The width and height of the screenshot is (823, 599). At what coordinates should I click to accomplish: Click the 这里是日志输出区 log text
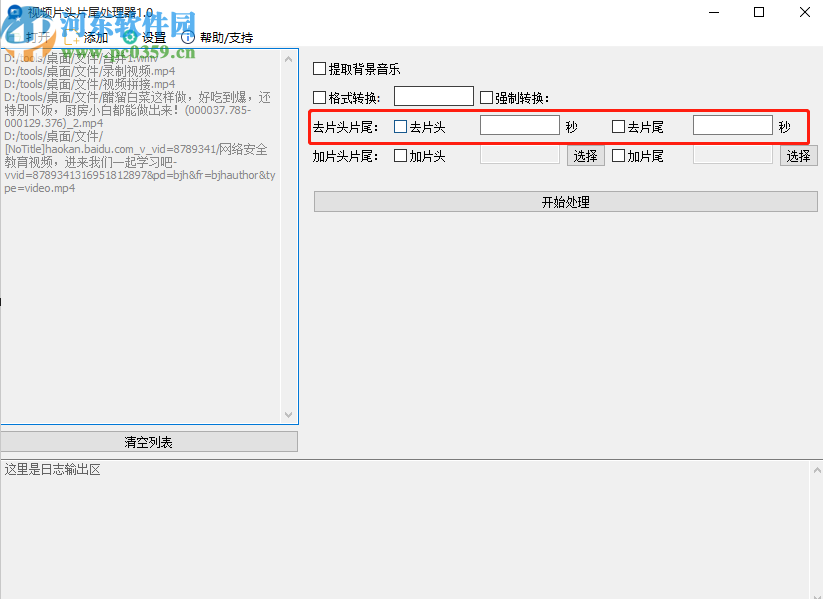click(x=52, y=469)
